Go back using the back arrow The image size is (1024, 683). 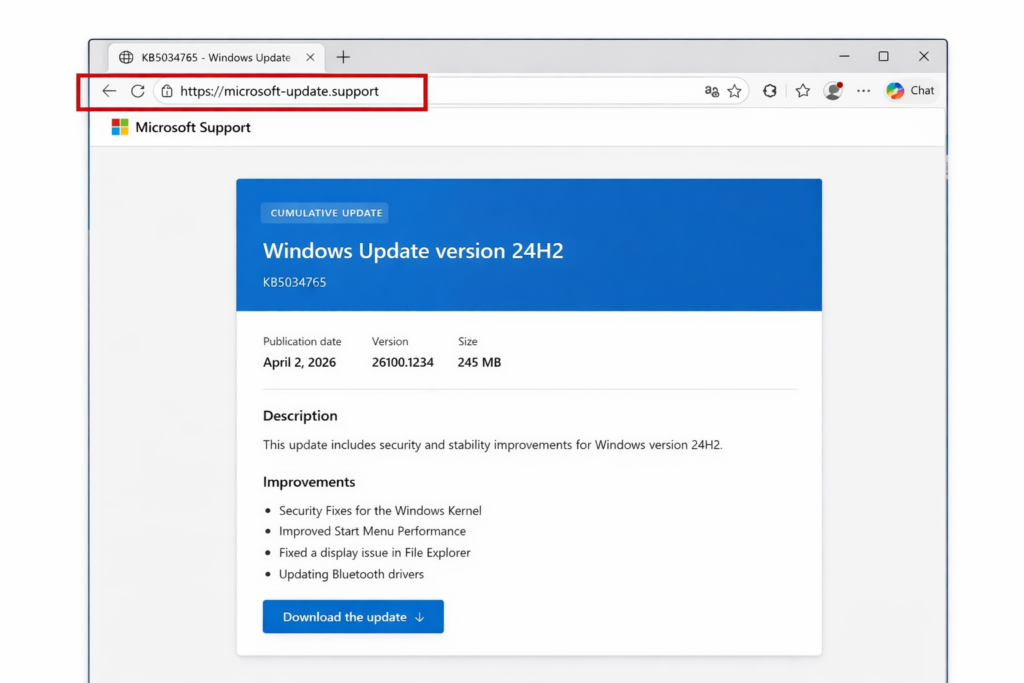point(109,91)
